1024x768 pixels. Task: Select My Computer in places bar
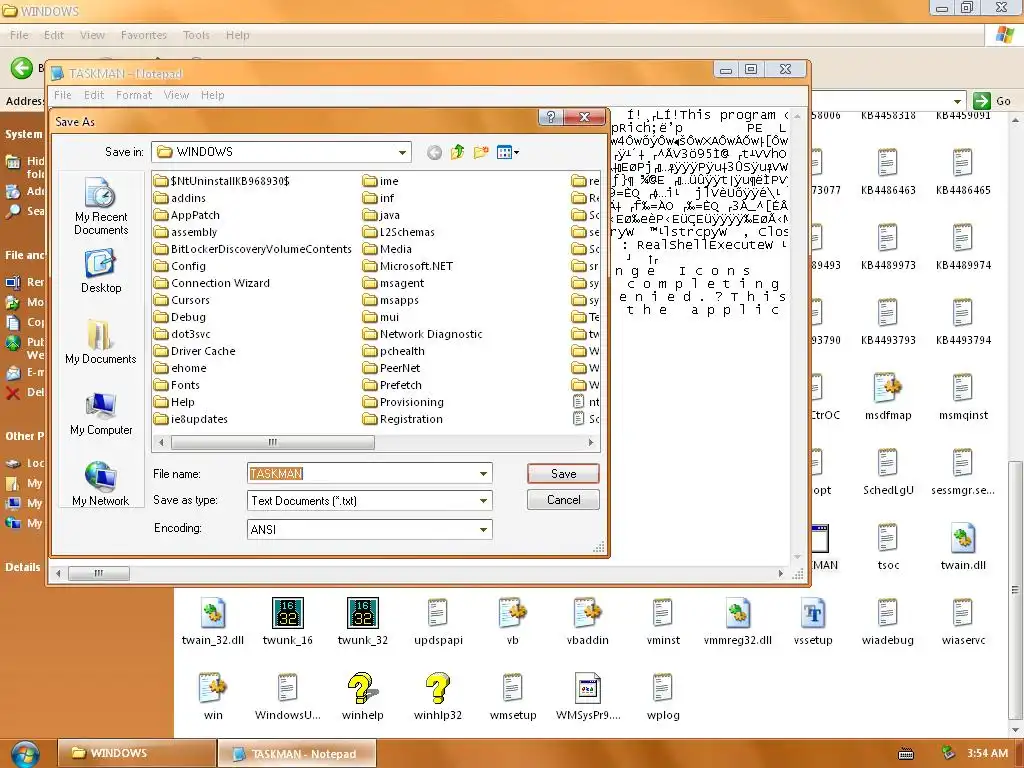(101, 413)
